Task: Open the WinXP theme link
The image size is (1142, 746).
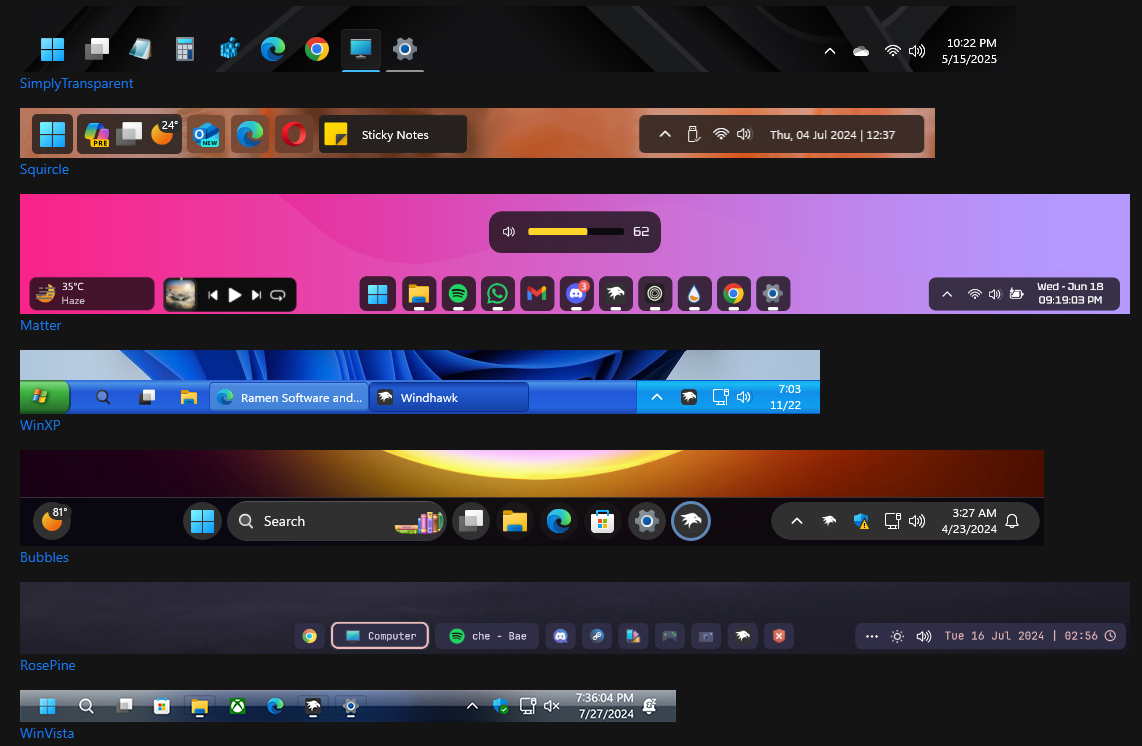Action: [40, 425]
